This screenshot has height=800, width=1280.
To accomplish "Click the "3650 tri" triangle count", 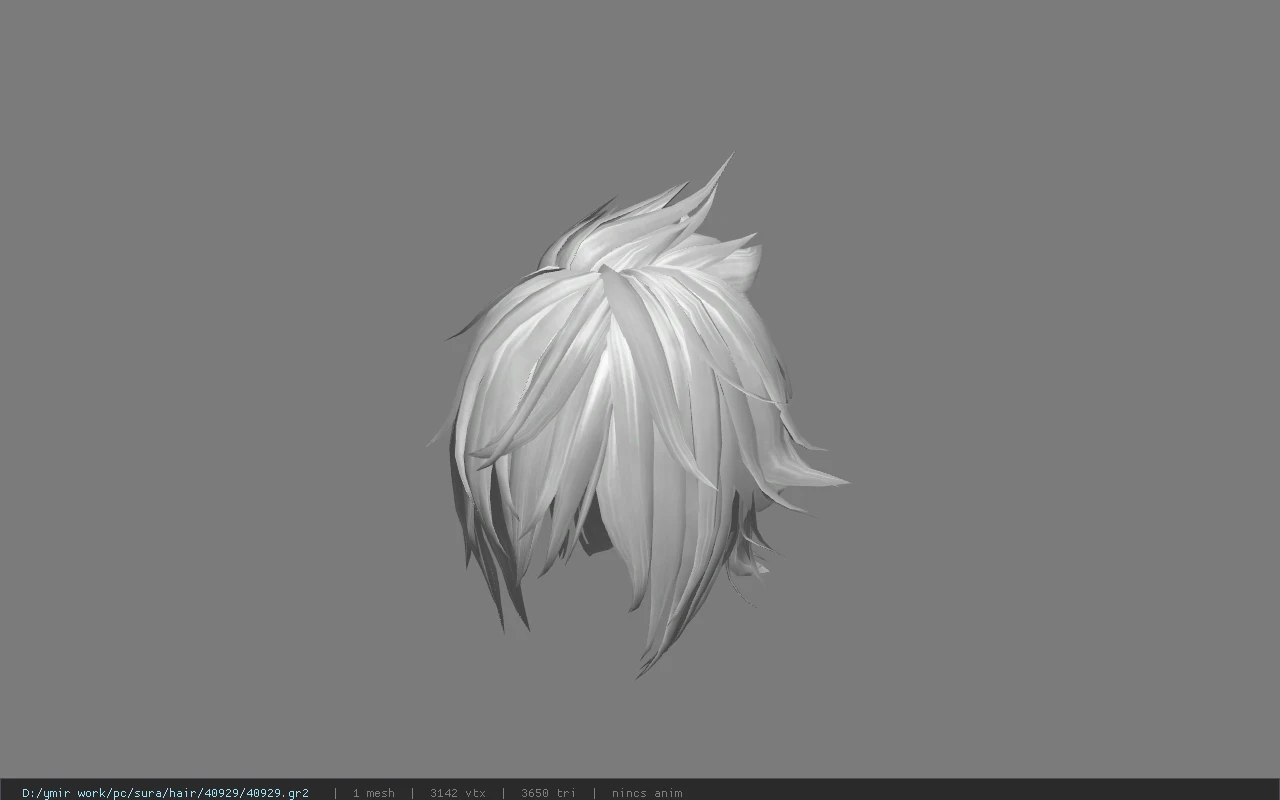I will (x=548, y=793).
